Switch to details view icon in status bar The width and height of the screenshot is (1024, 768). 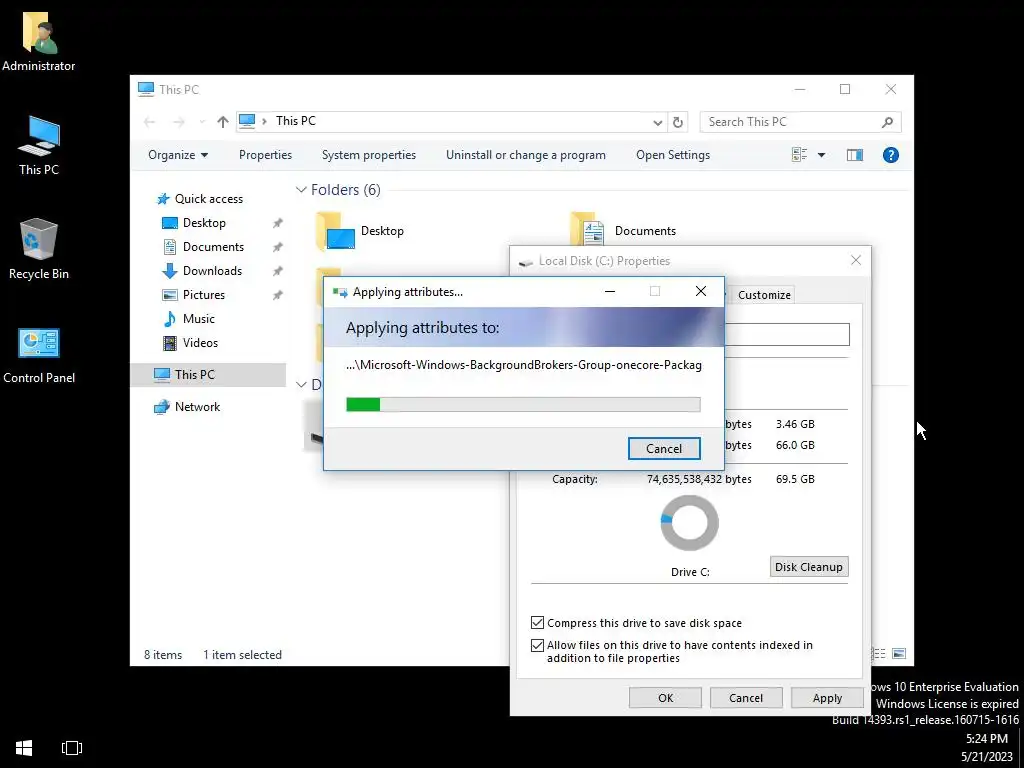(880, 654)
